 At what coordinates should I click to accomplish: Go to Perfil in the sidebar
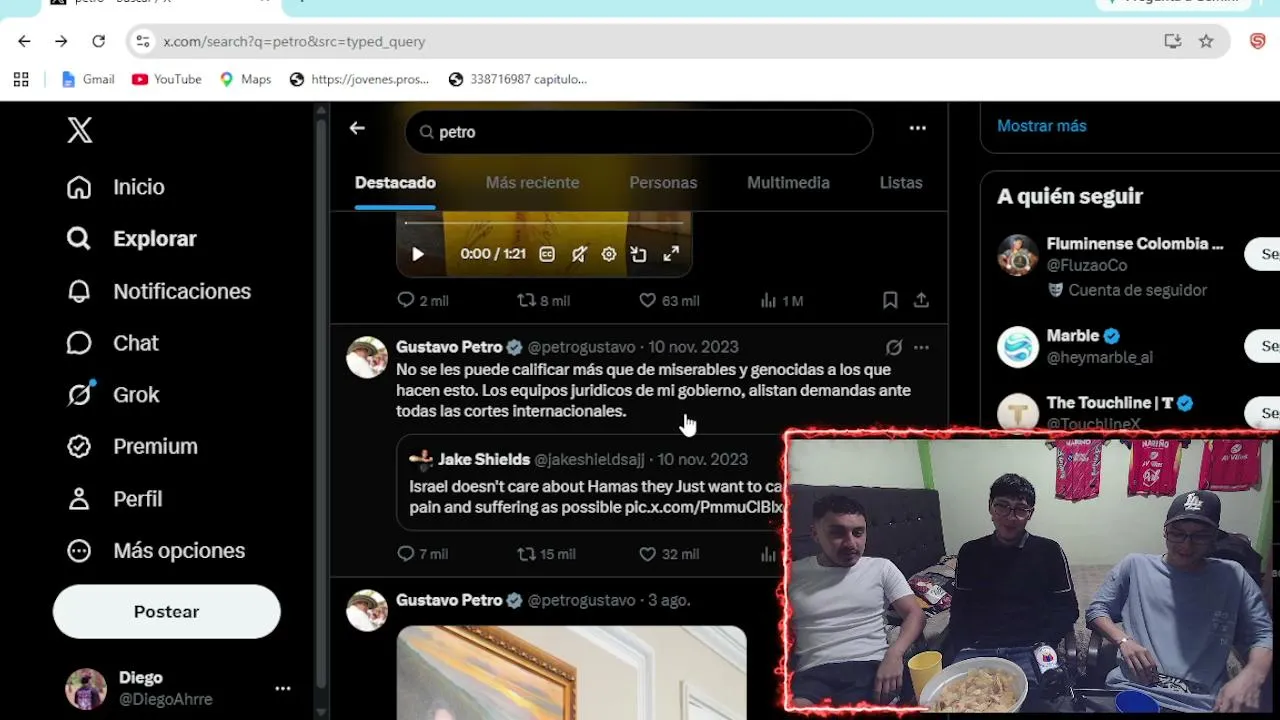pos(114,499)
